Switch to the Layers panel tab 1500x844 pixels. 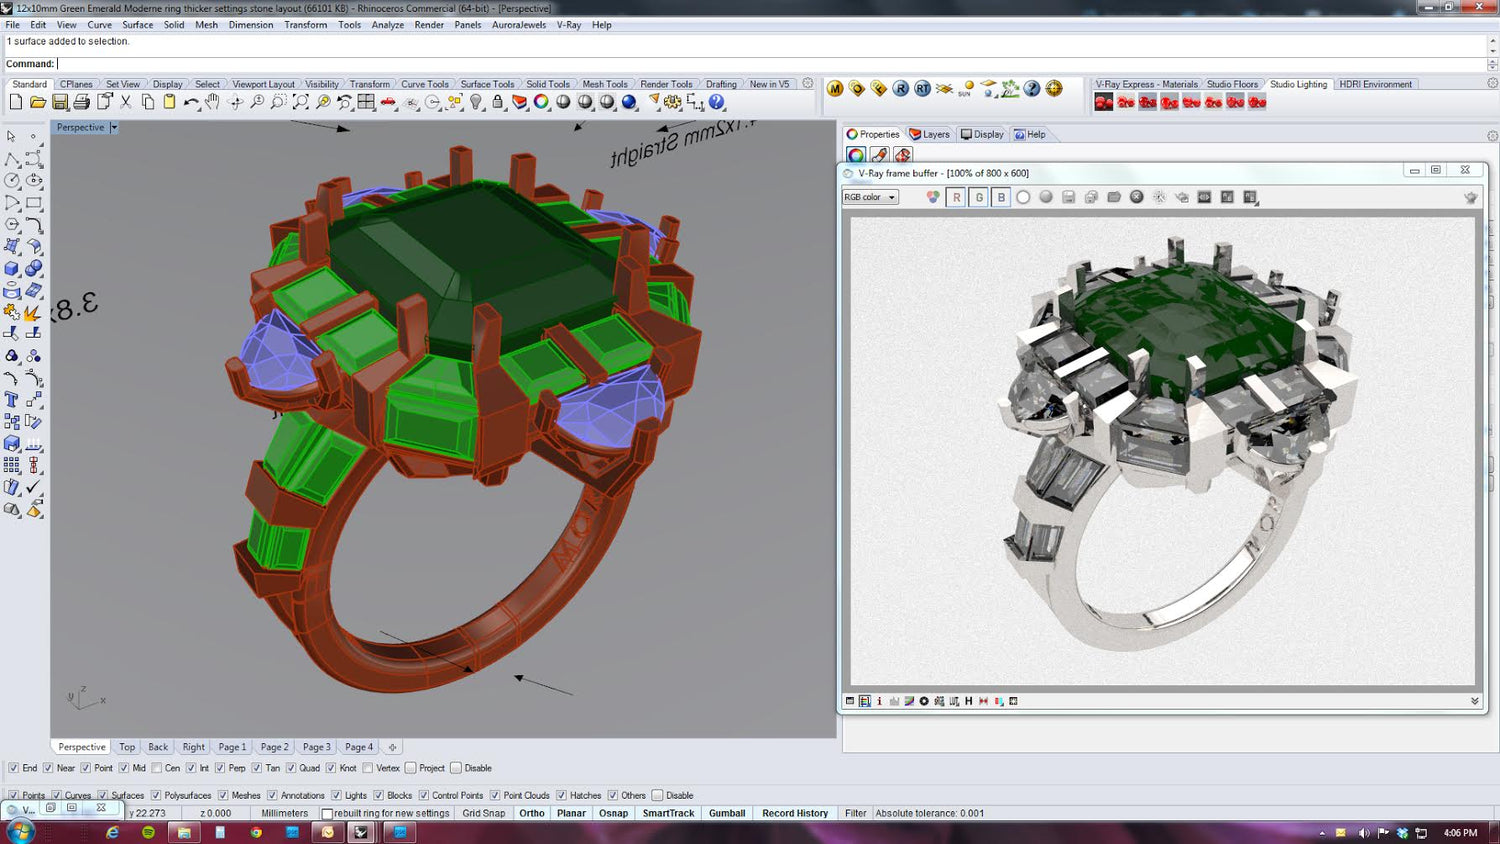click(x=929, y=134)
